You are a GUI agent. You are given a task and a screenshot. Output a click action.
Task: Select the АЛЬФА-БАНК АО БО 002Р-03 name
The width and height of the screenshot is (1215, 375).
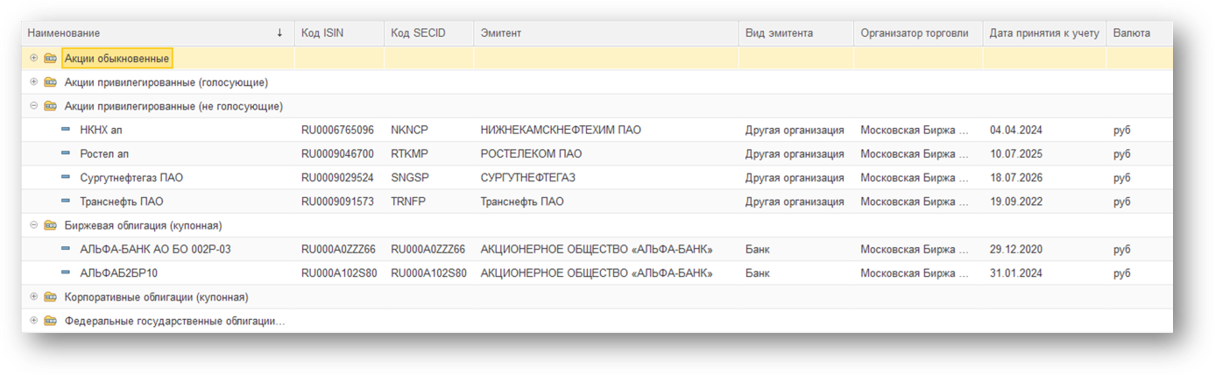tap(155, 250)
